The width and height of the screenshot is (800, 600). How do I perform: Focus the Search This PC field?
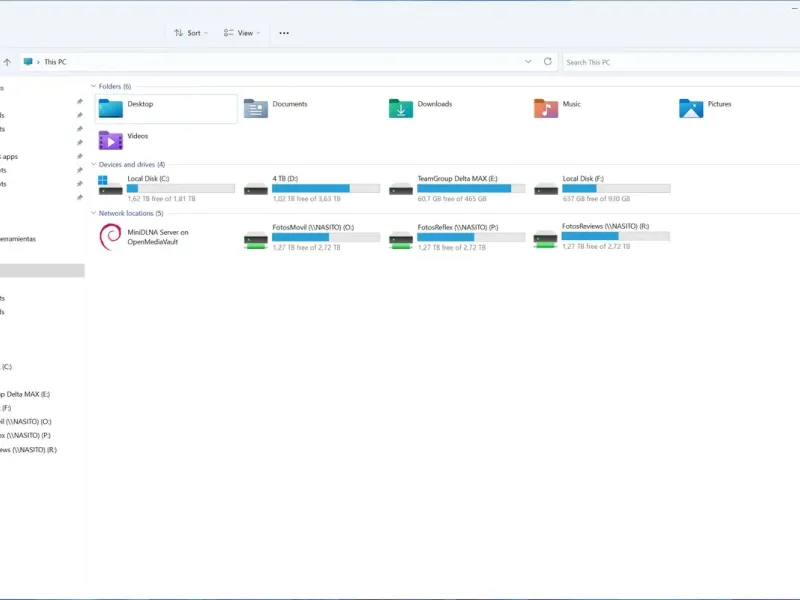coord(681,62)
